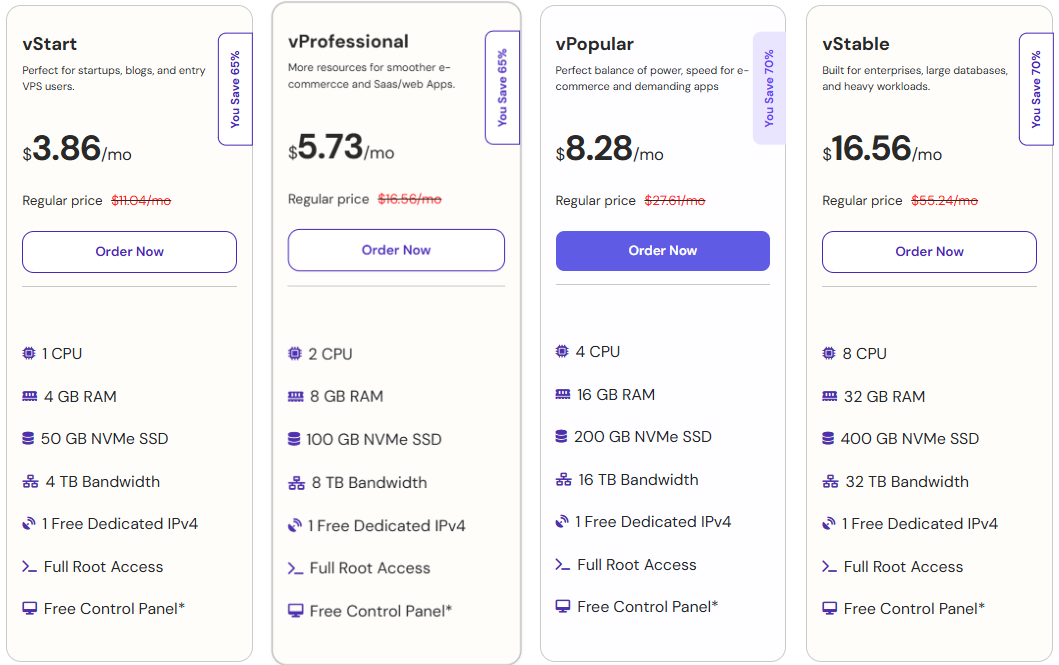
Task: Click the Free Control Panel monitor icon on vPopular
Action: [563, 605]
